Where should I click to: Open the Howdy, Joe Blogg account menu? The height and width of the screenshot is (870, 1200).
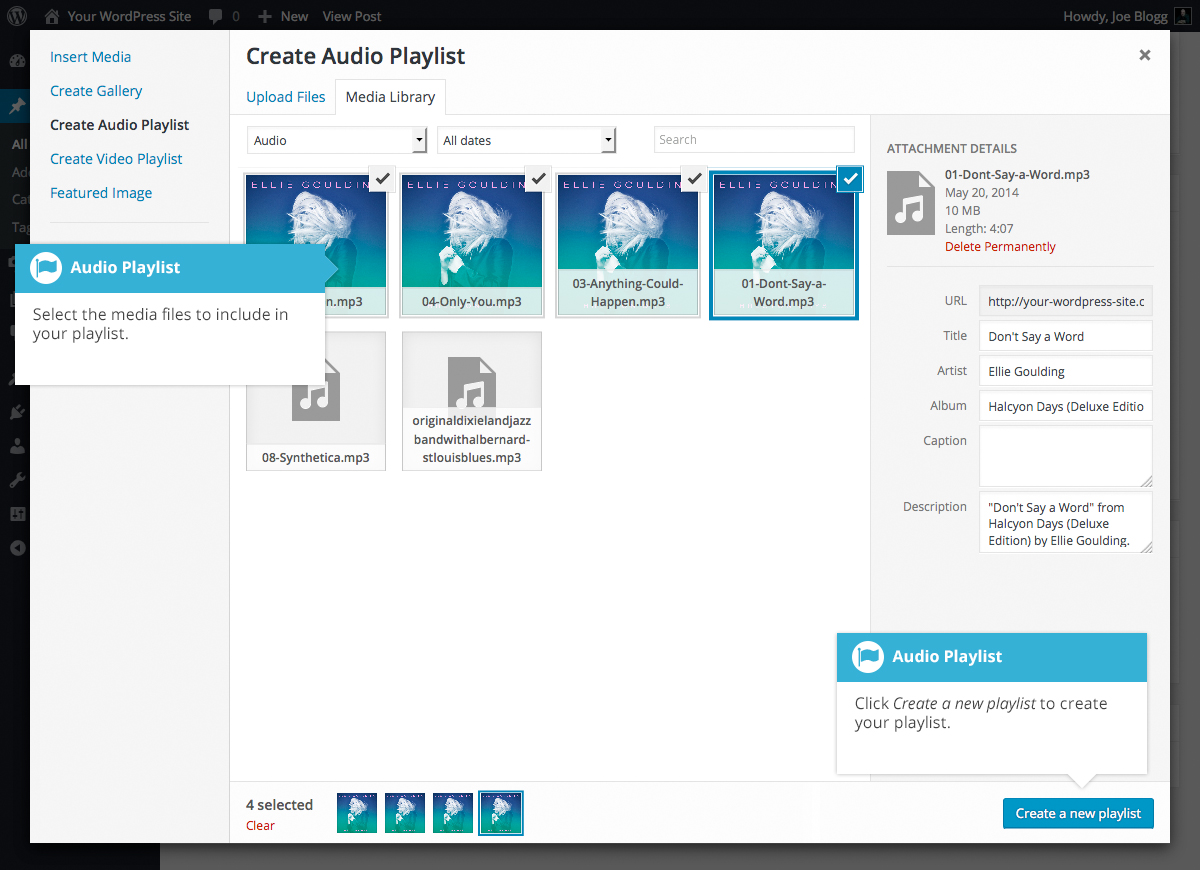pos(1129,16)
